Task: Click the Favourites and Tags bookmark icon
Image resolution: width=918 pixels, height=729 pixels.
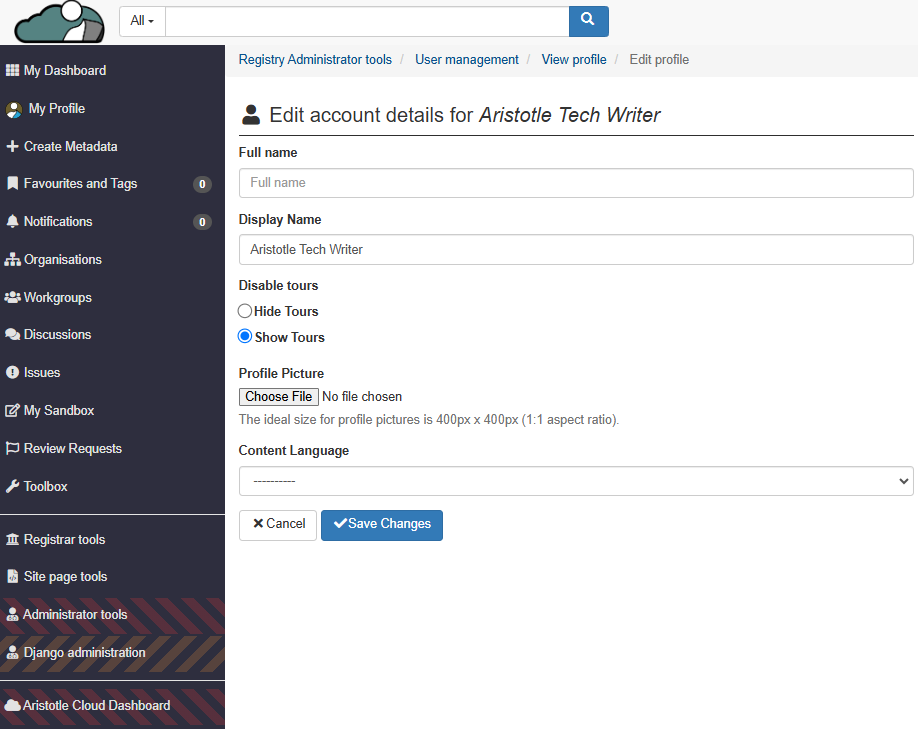Action: 12,184
